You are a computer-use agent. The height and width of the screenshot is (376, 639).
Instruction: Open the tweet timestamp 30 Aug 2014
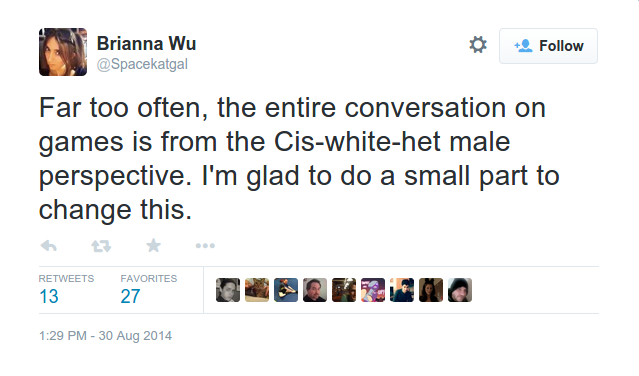tap(105, 336)
